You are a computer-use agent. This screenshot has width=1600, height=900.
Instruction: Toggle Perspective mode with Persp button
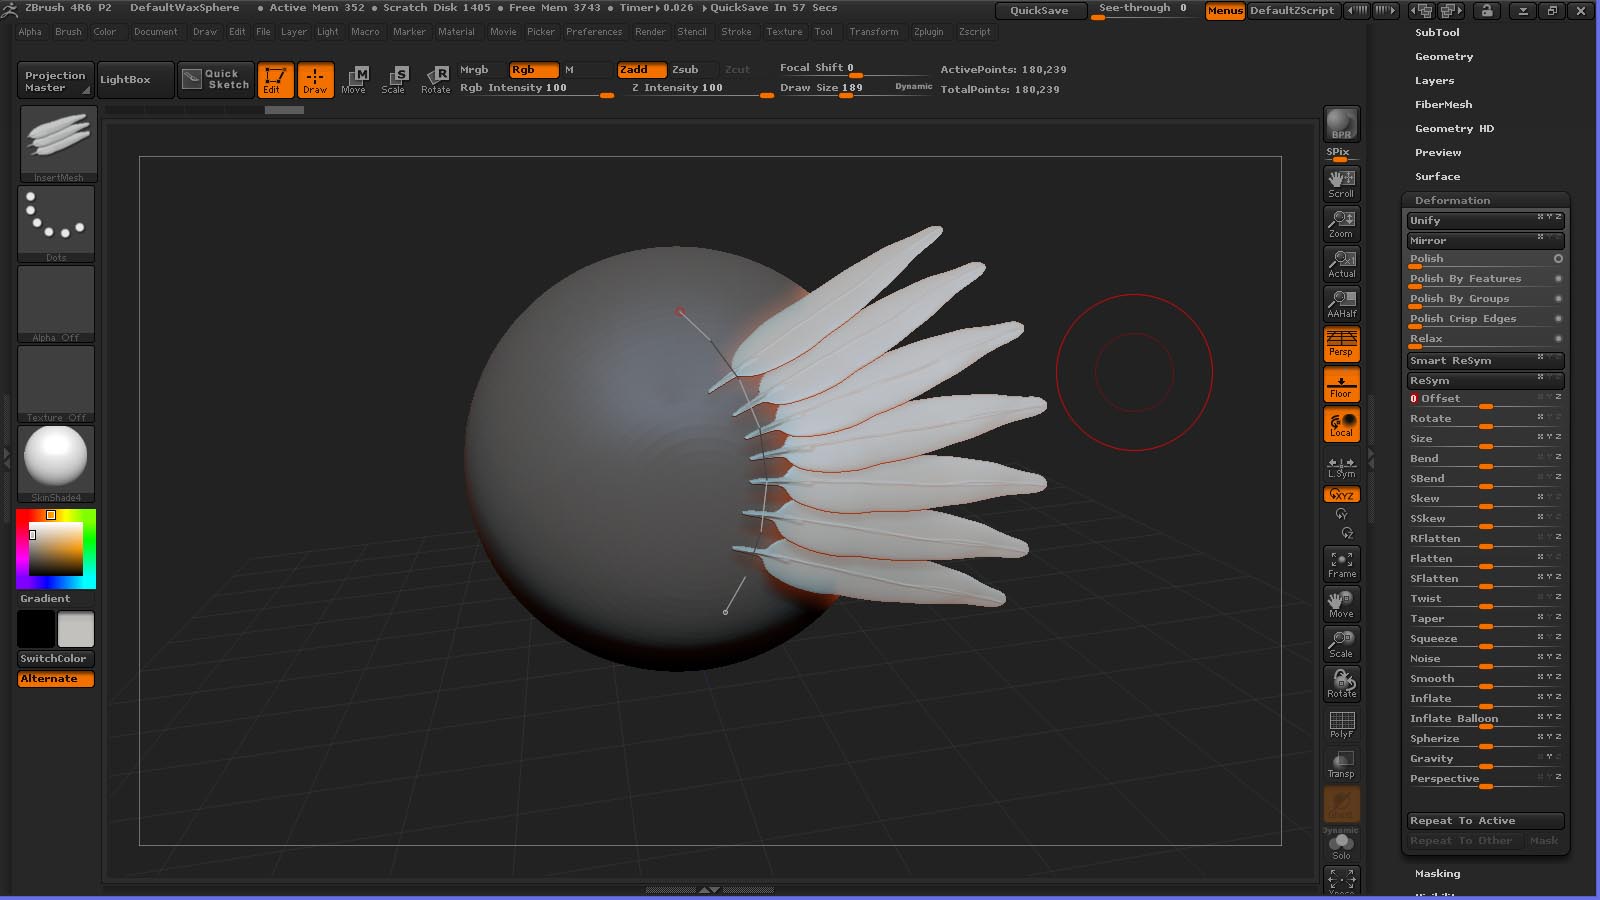1341,344
